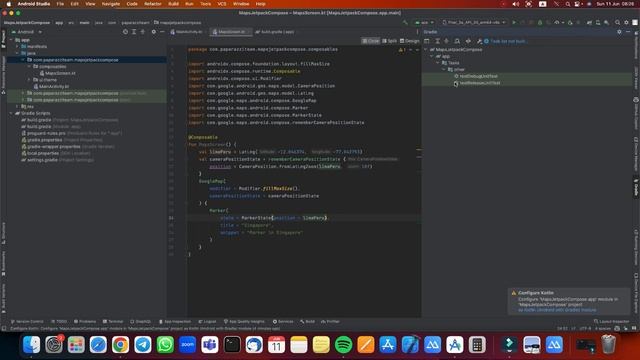Open the Logcat tool window button
Image resolution: width=640 pixels, height=360 pixels.
click(x=207, y=322)
